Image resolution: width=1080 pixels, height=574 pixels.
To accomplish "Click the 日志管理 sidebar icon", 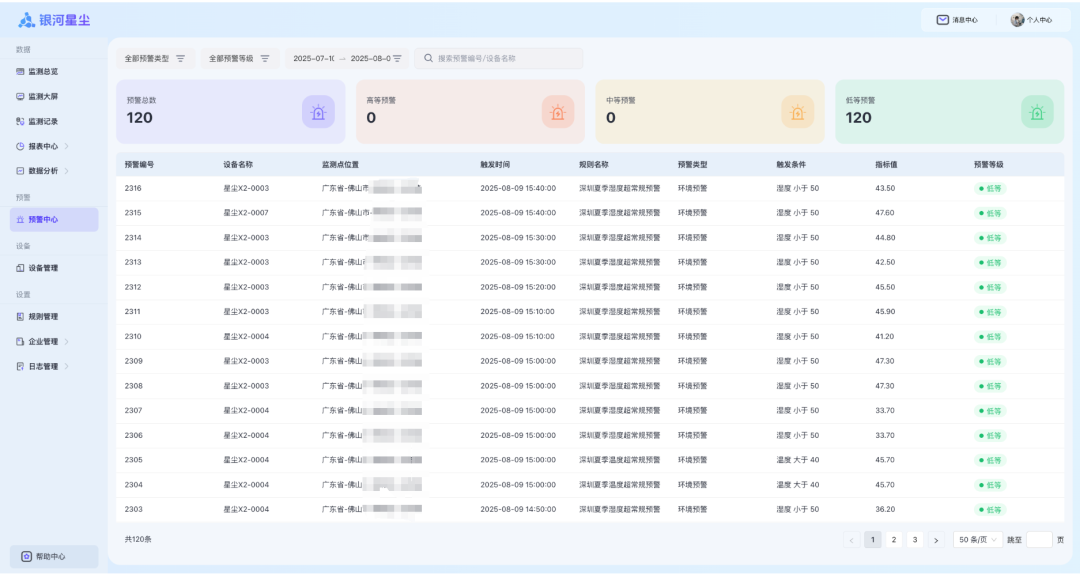I will click(x=20, y=367).
